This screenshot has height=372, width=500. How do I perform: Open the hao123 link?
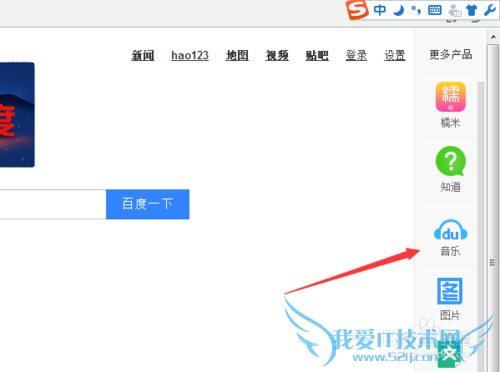[190, 55]
